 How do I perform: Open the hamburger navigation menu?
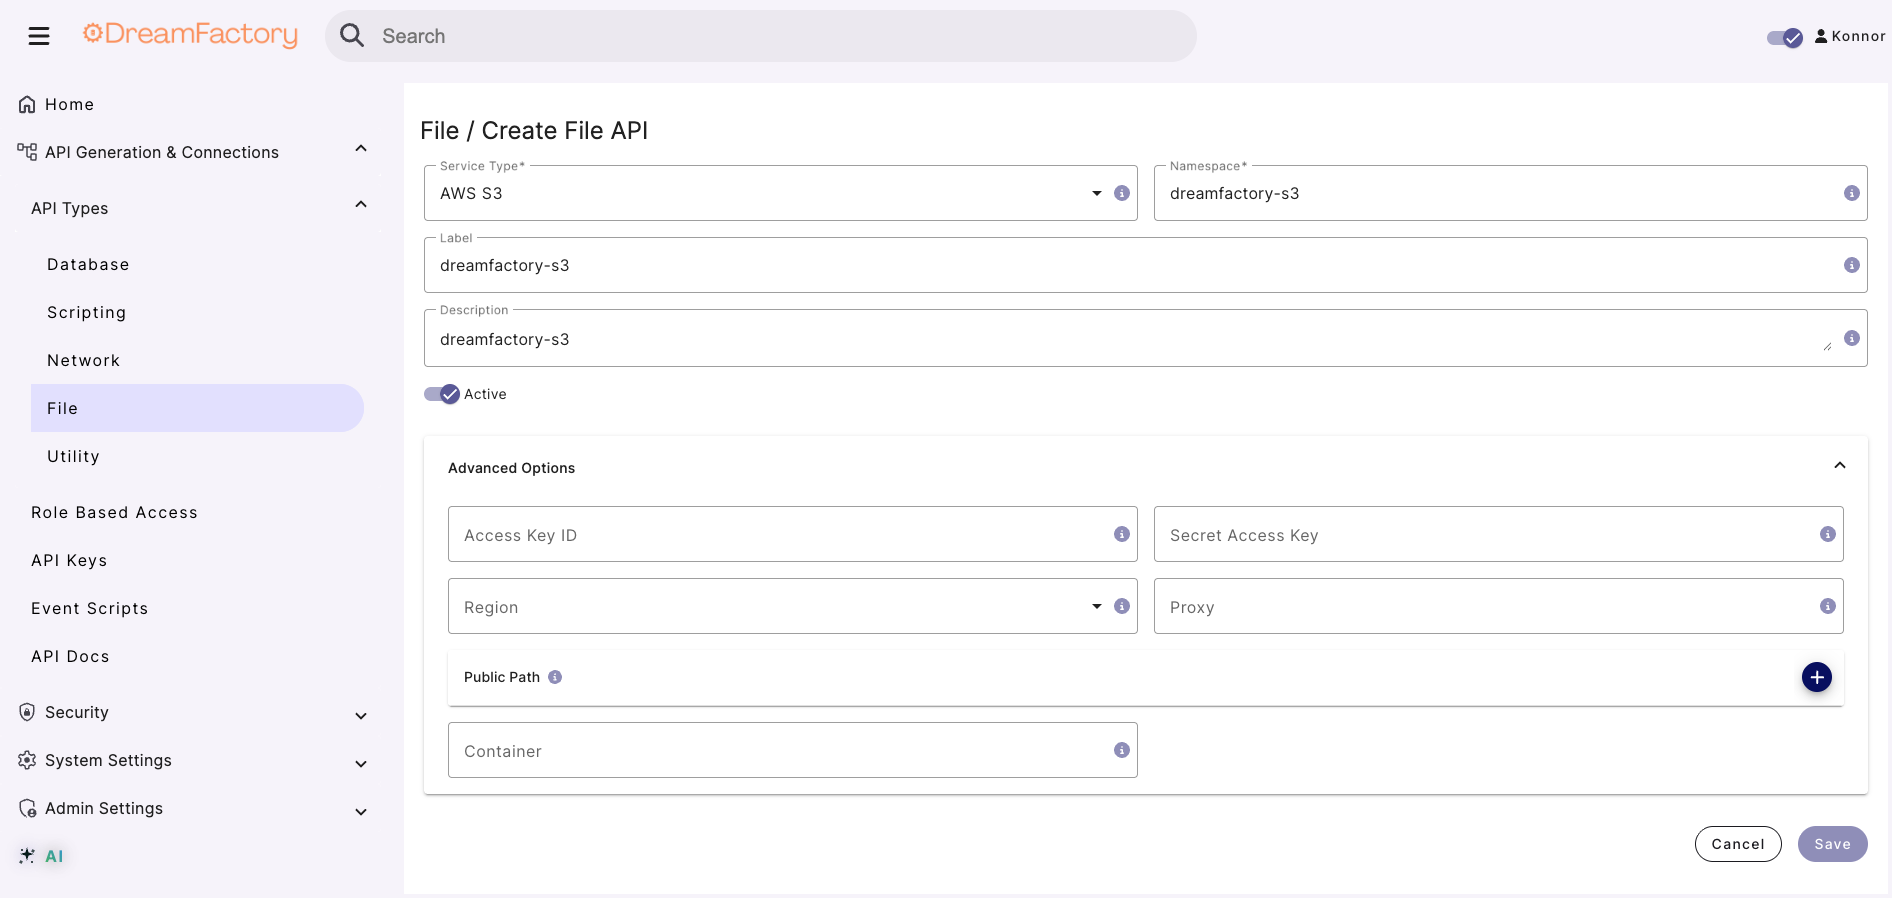[x=39, y=36]
